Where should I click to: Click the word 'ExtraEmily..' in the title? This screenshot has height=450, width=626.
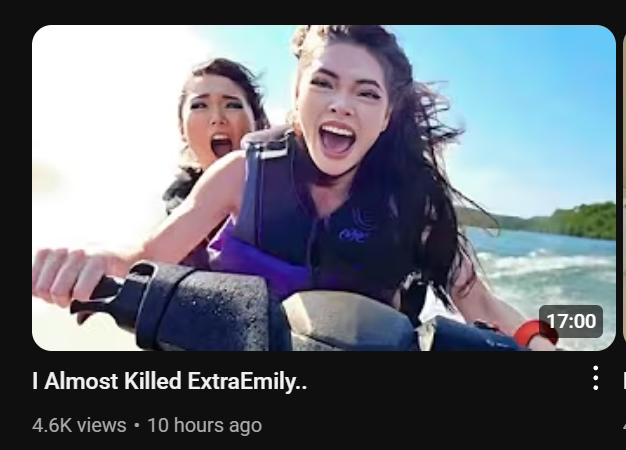(x=247, y=381)
